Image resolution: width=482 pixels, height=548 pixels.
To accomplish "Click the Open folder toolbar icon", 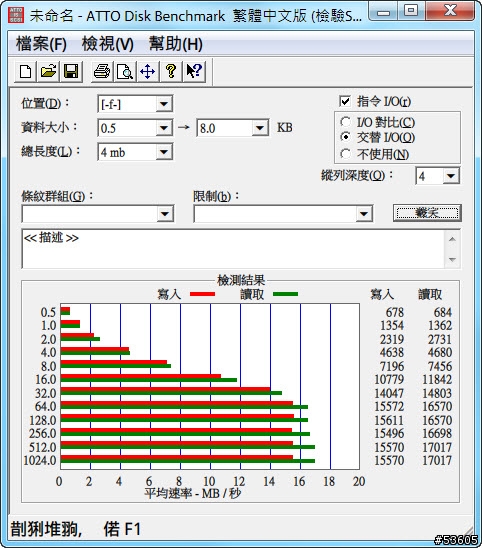I will click(x=48, y=72).
